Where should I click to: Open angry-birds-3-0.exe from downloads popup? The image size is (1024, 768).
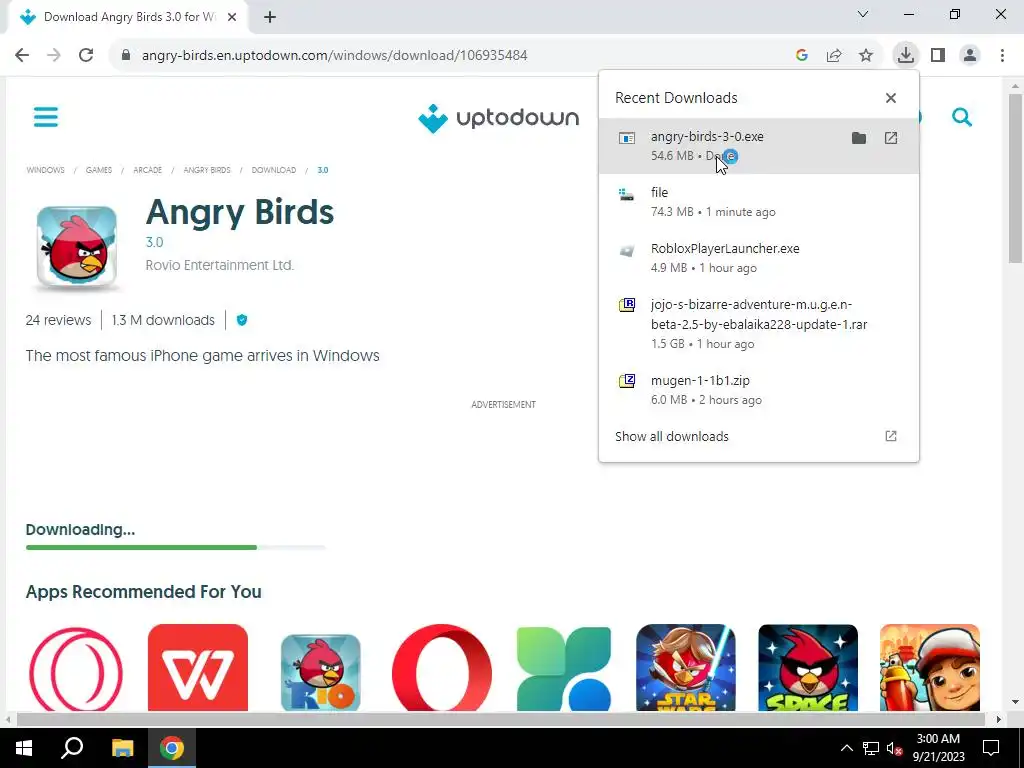[x=891, y=138]
